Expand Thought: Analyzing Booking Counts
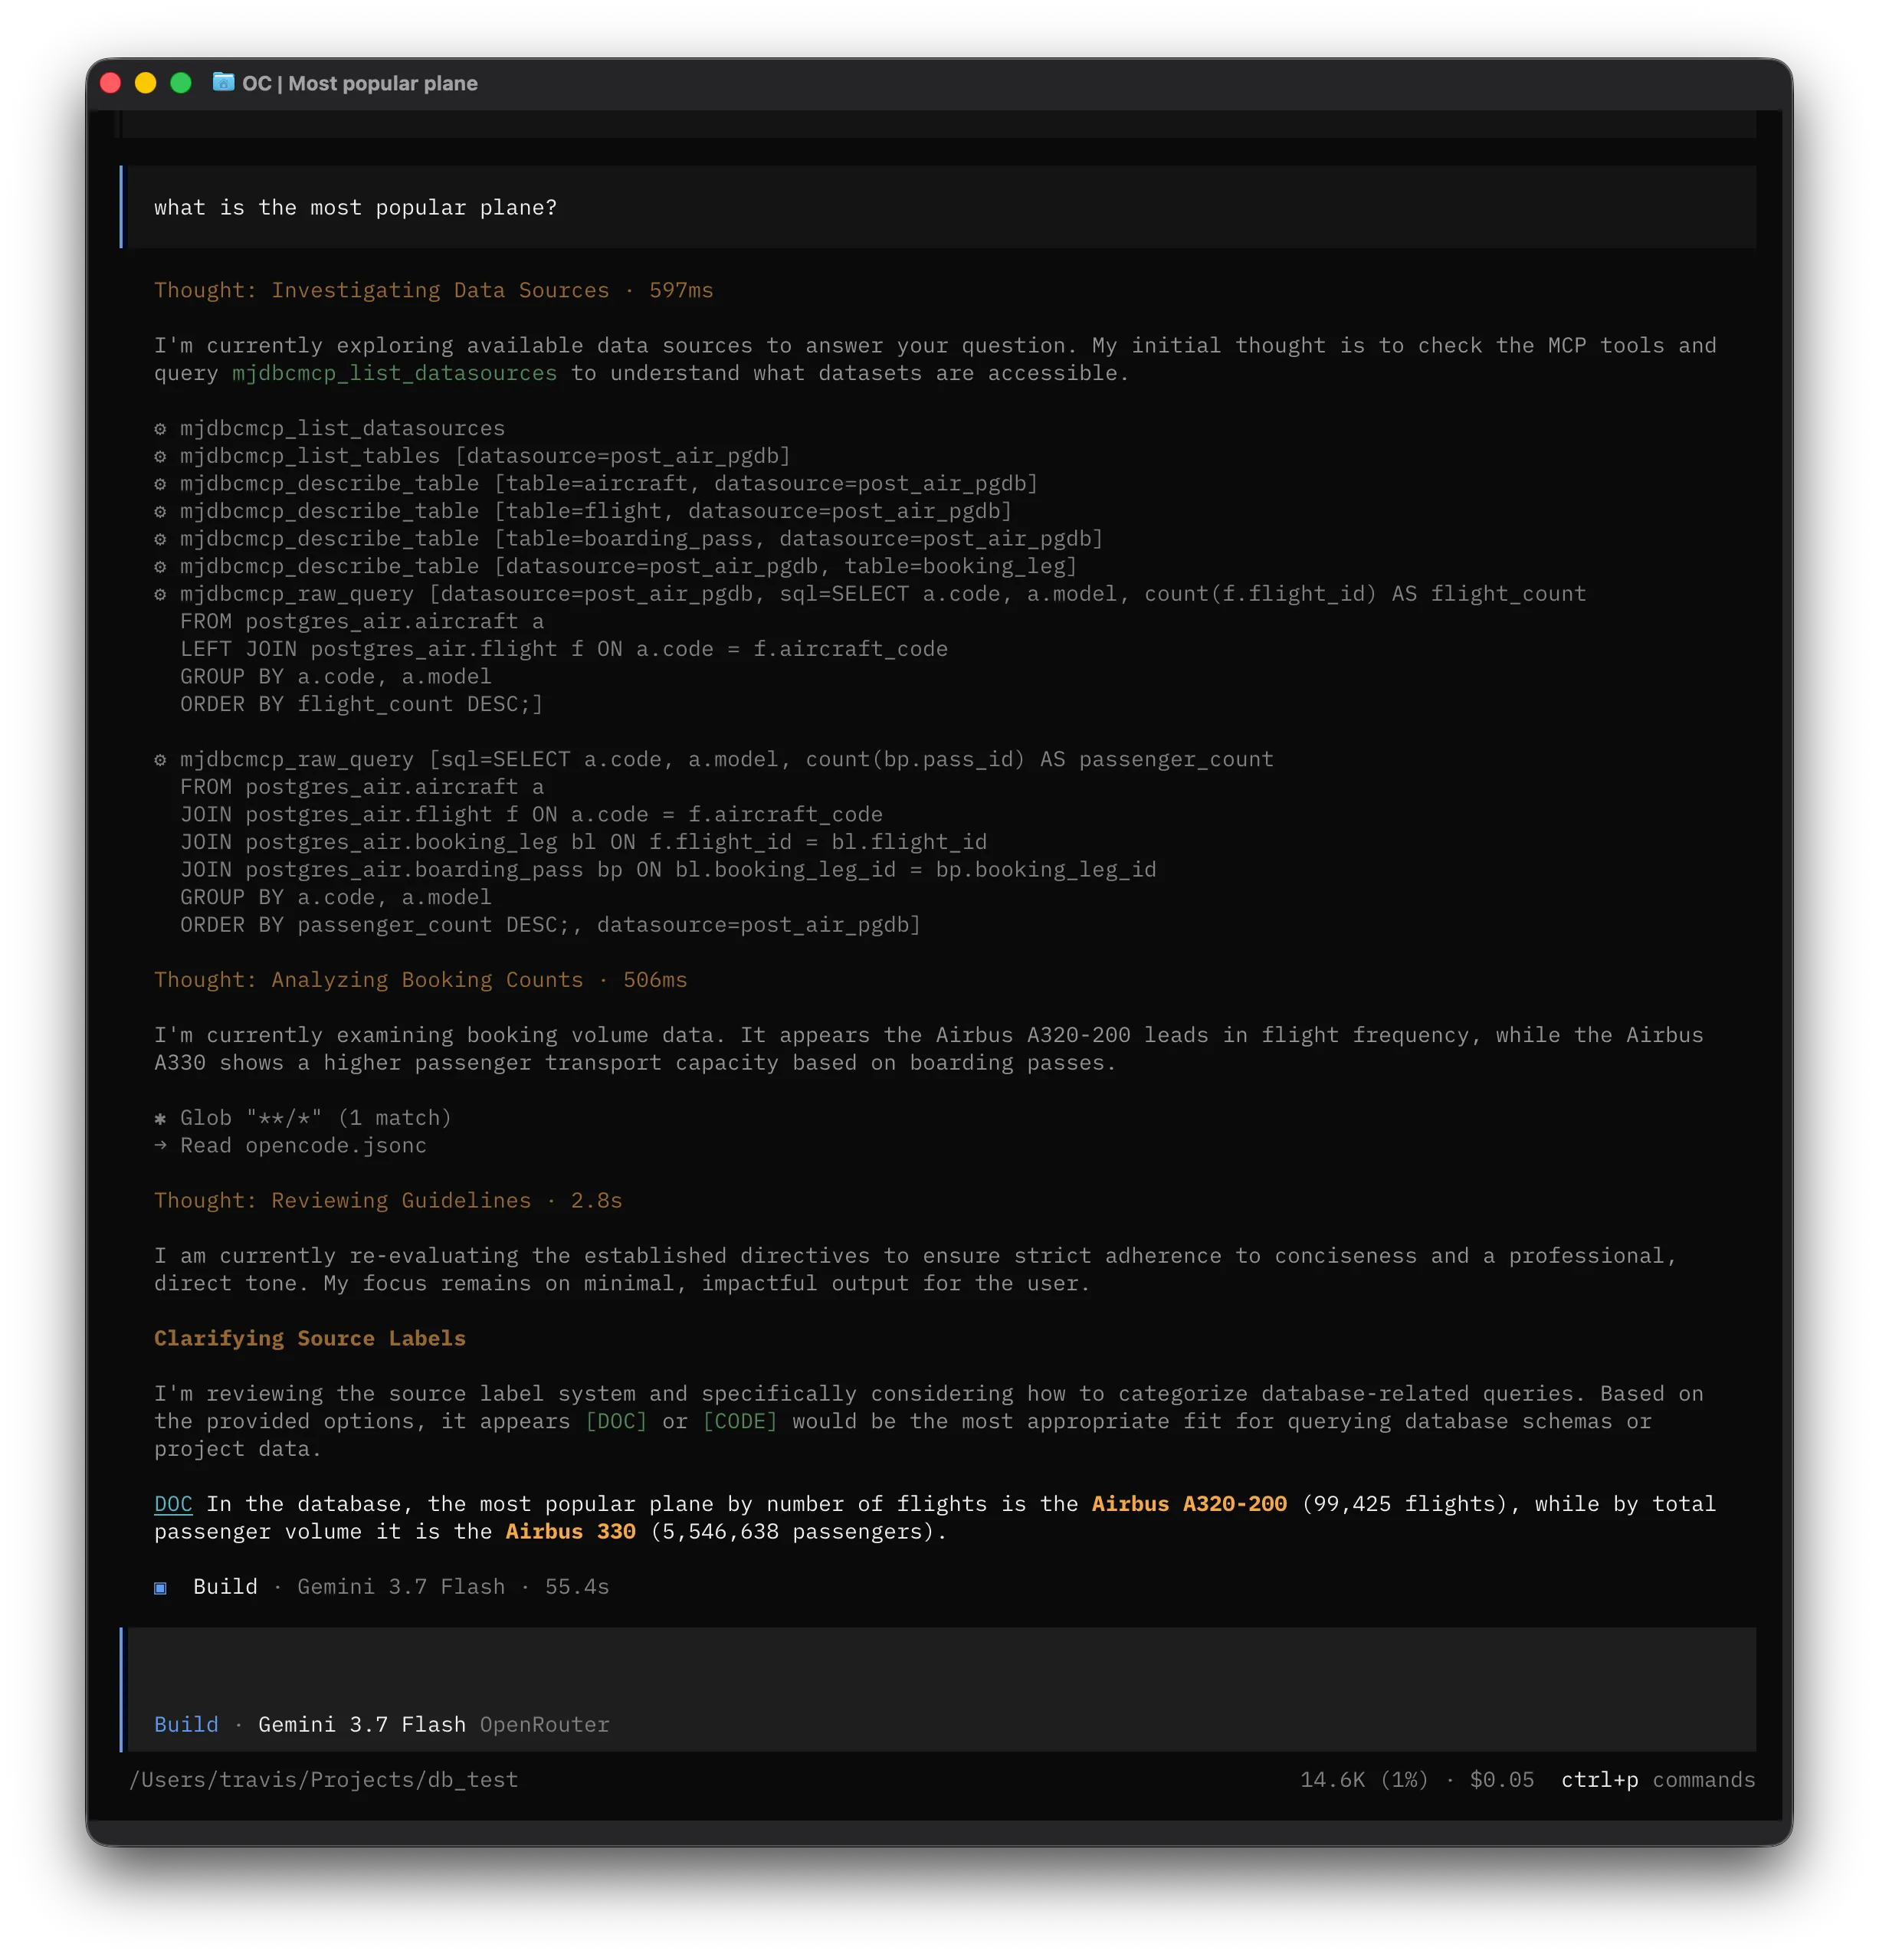The height and width of the screenshot is (1960, 1879). tap(420, 980)
